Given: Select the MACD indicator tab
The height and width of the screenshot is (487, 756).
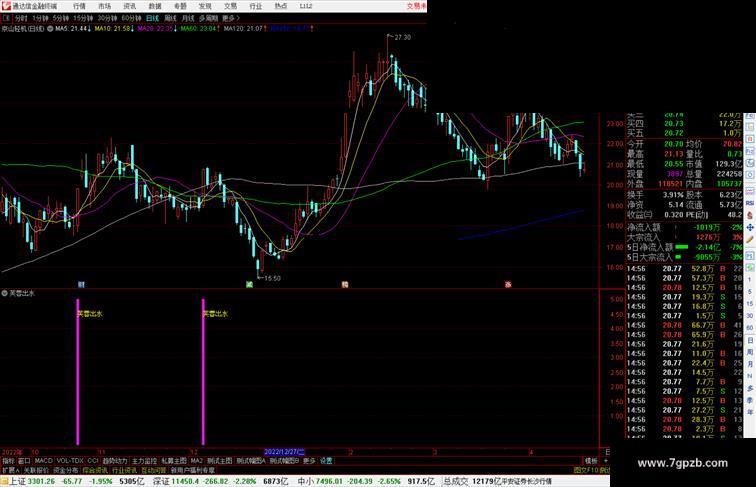Looking at the screenshot, I should pos(43,461).
